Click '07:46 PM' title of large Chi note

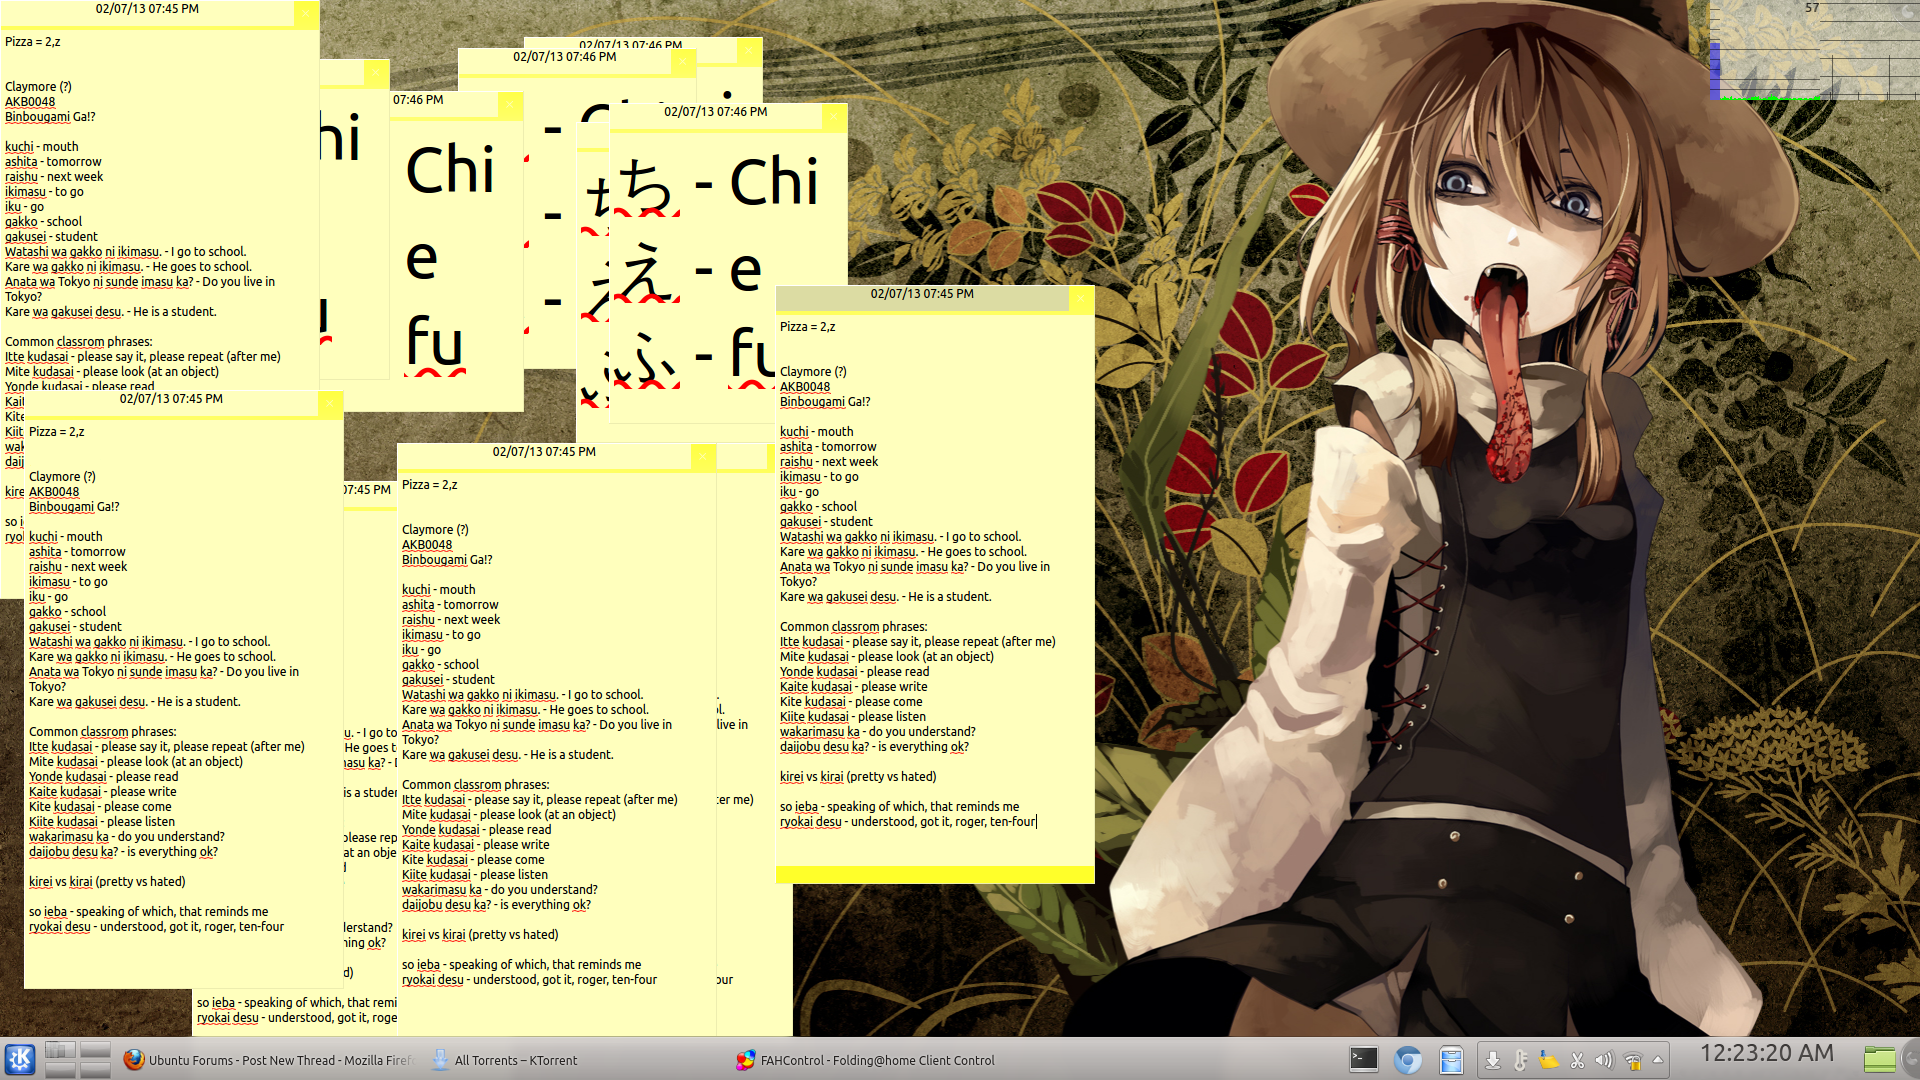(x=418, y=100)
